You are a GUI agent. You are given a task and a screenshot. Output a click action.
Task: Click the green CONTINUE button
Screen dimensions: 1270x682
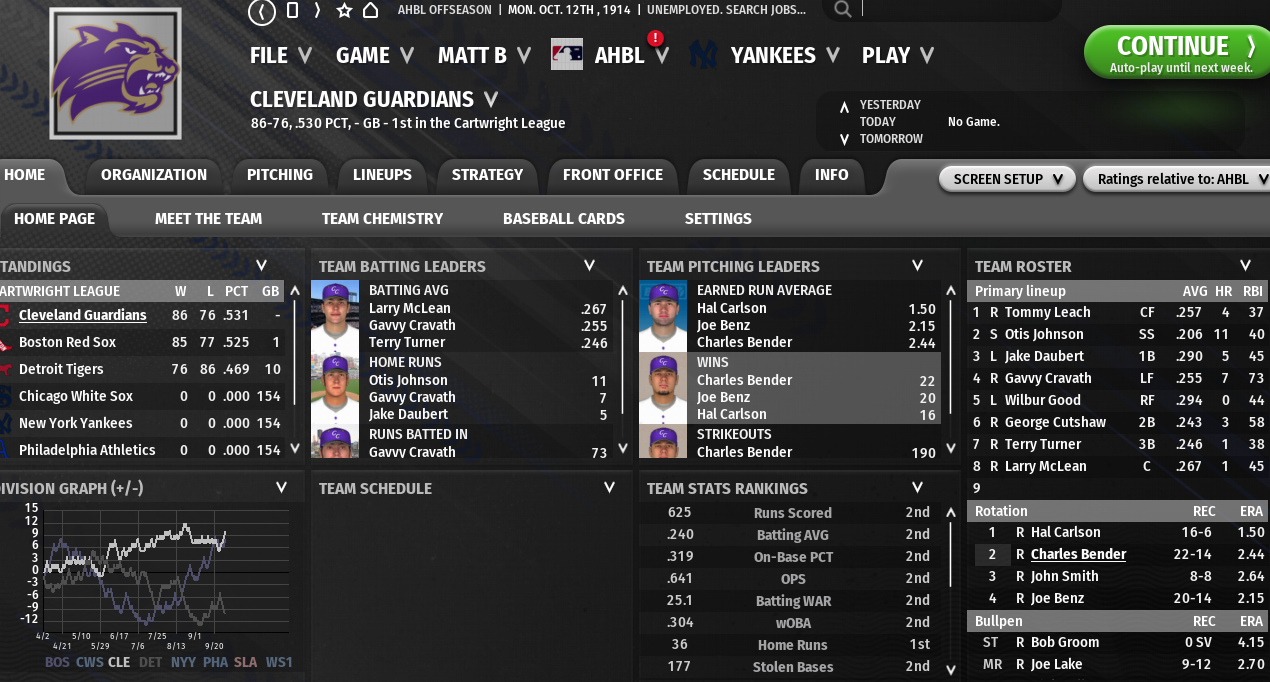pos(1176,52)
